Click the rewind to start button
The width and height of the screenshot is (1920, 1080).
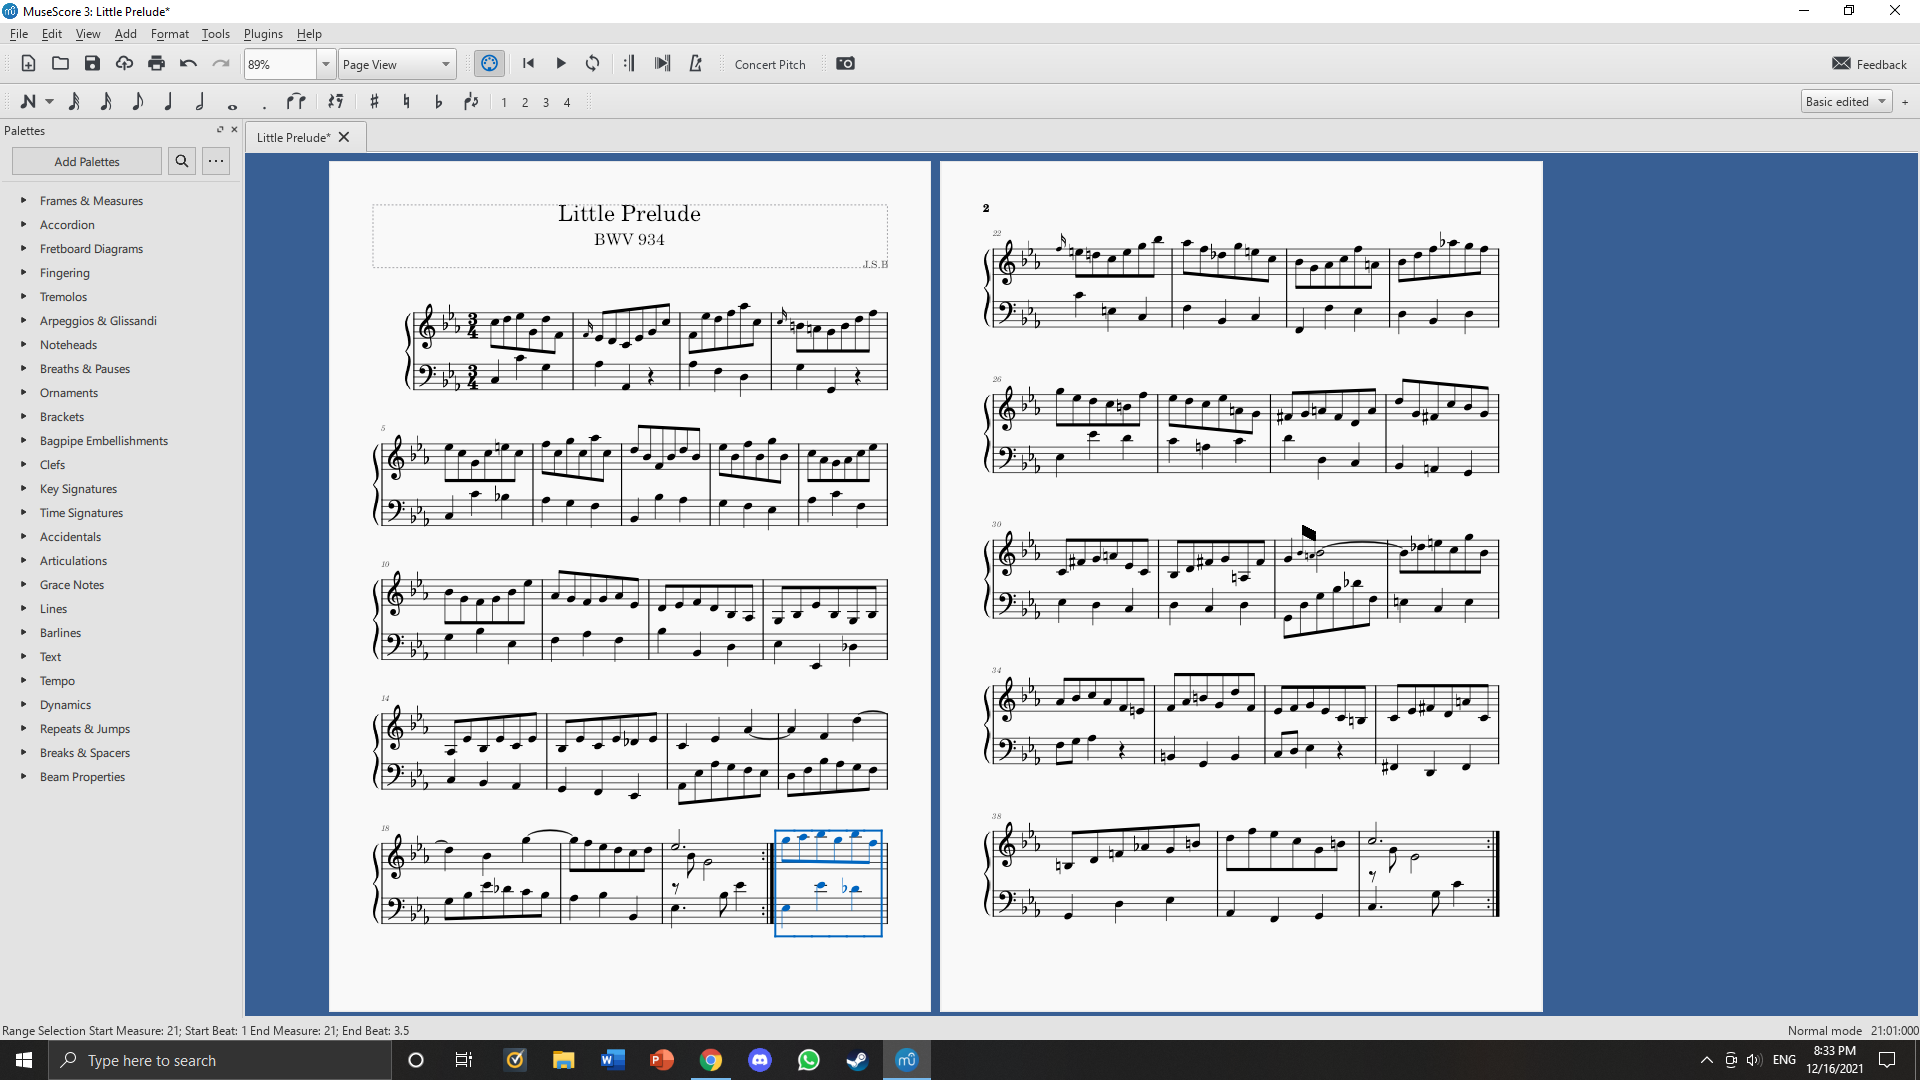(x=529, y=63)
